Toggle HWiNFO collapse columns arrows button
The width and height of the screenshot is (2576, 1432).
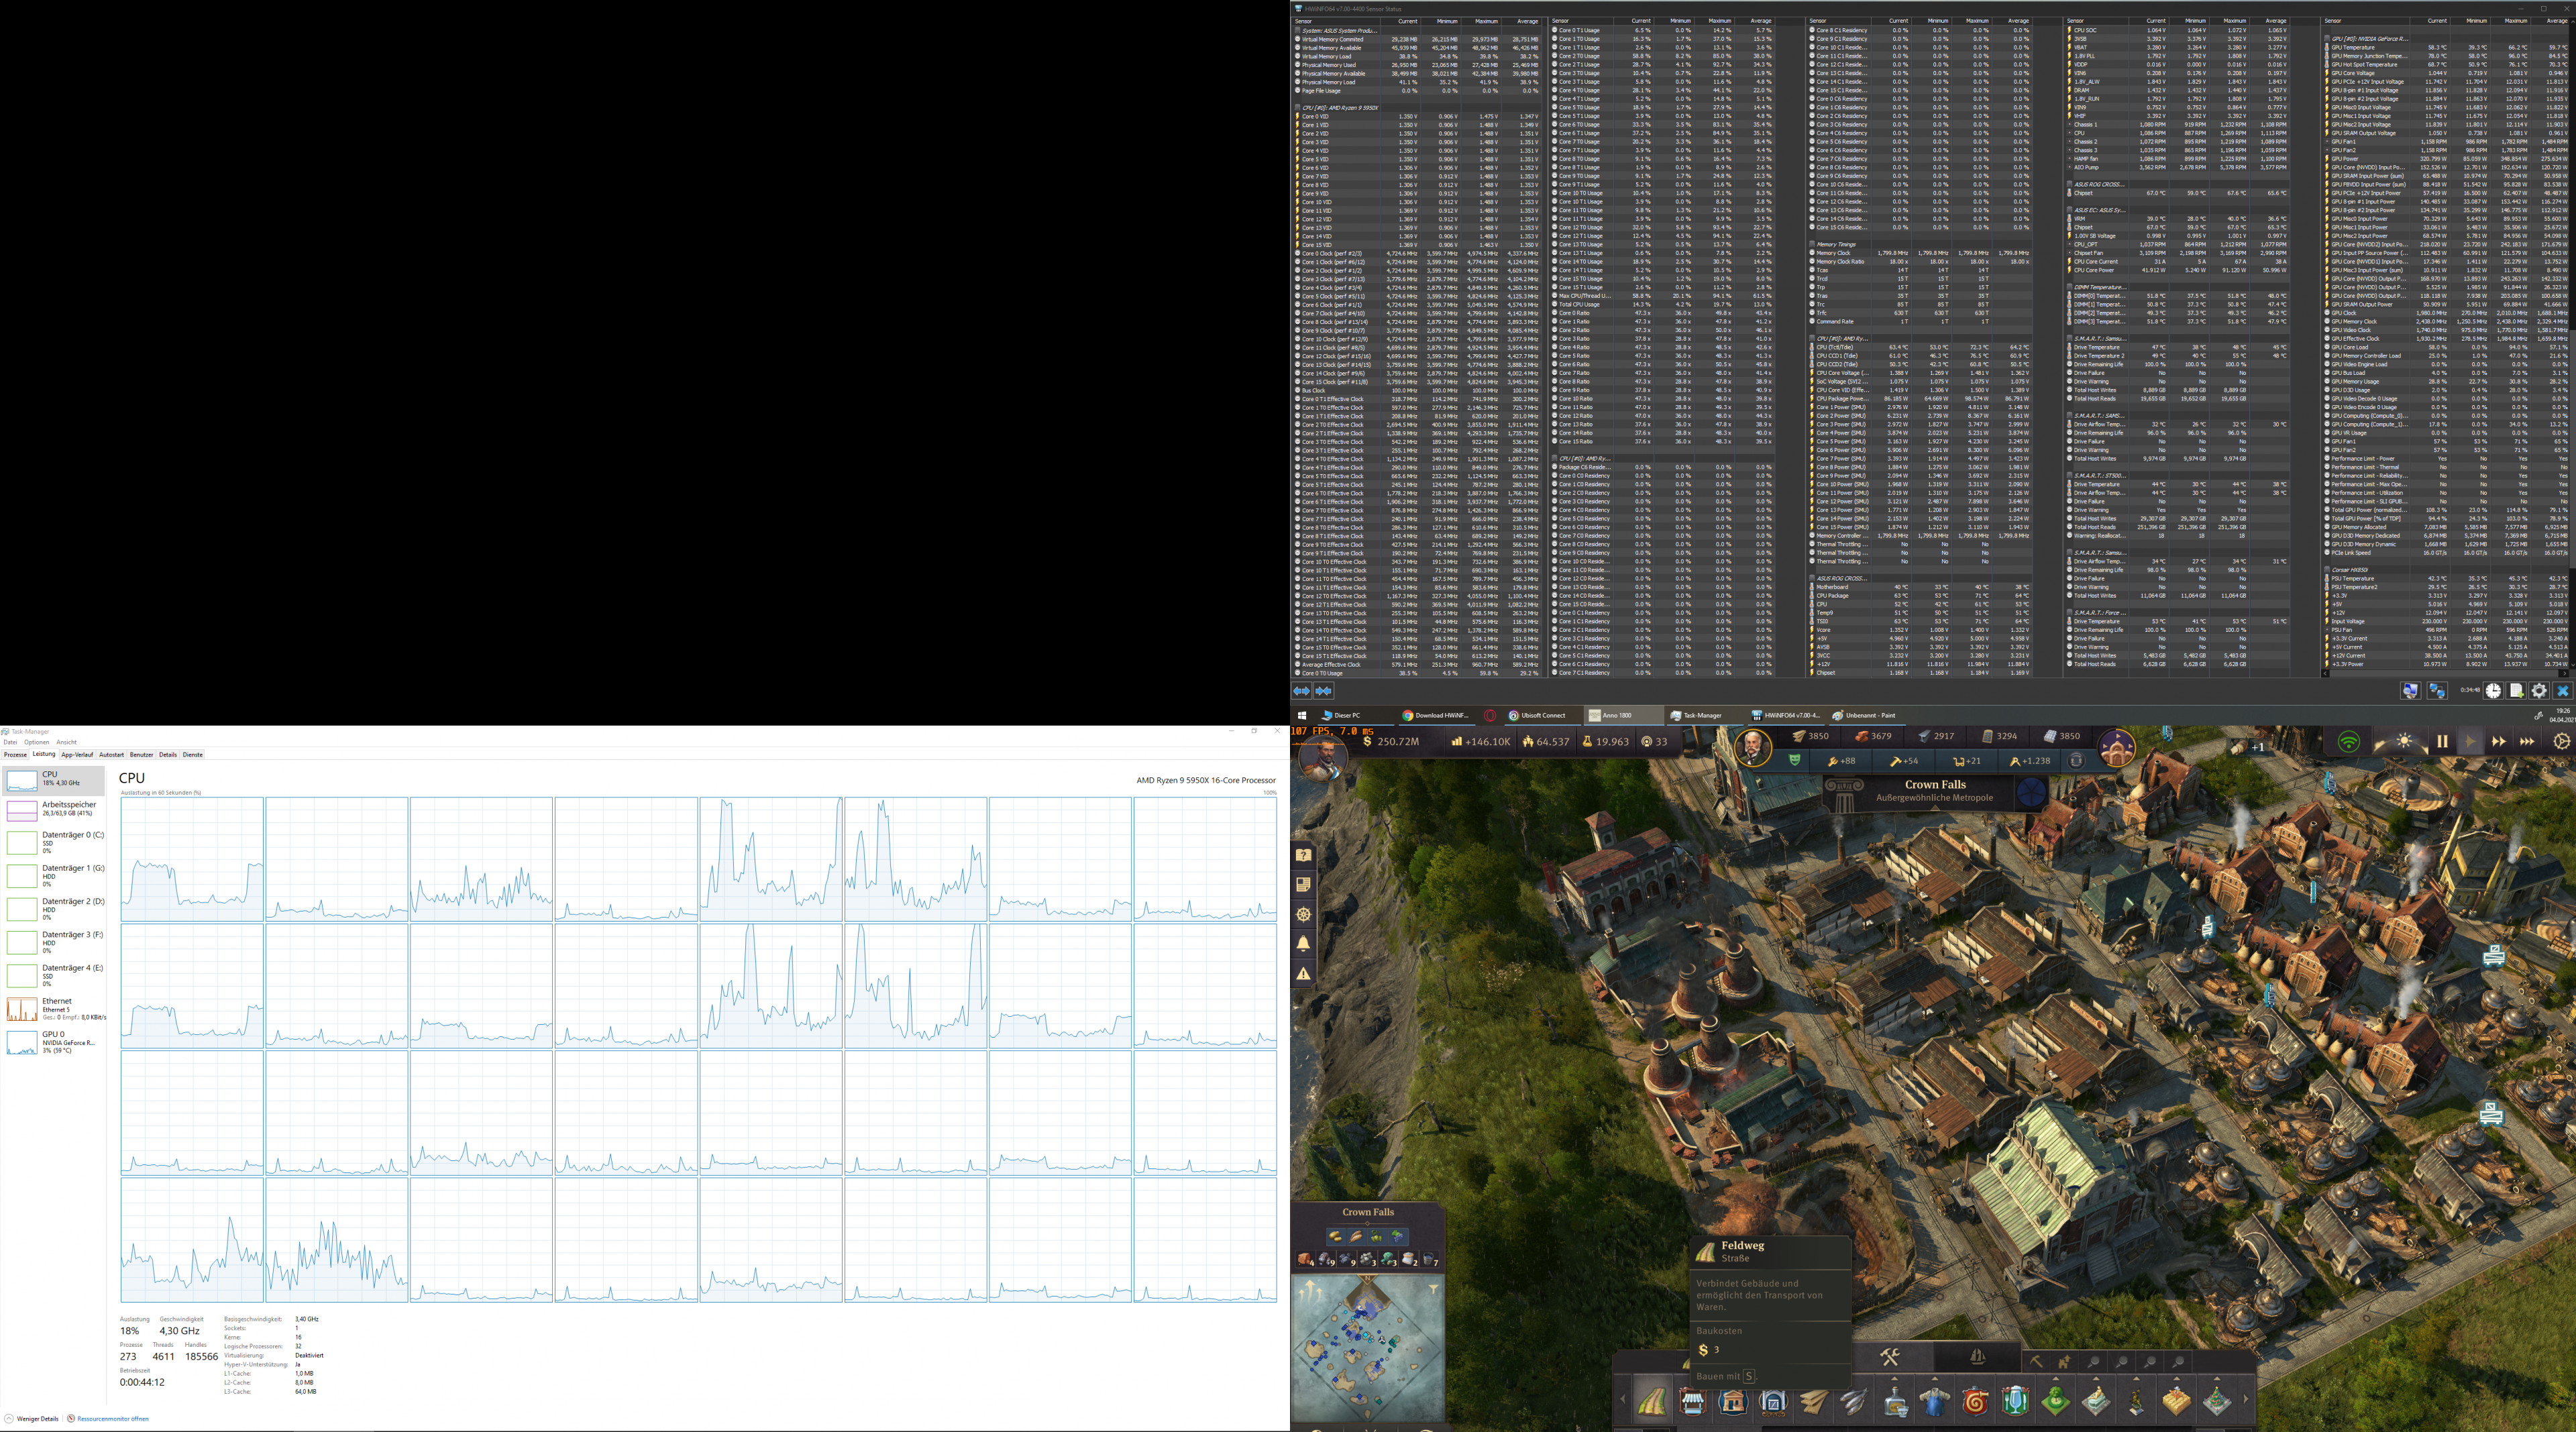[1324, 691]
